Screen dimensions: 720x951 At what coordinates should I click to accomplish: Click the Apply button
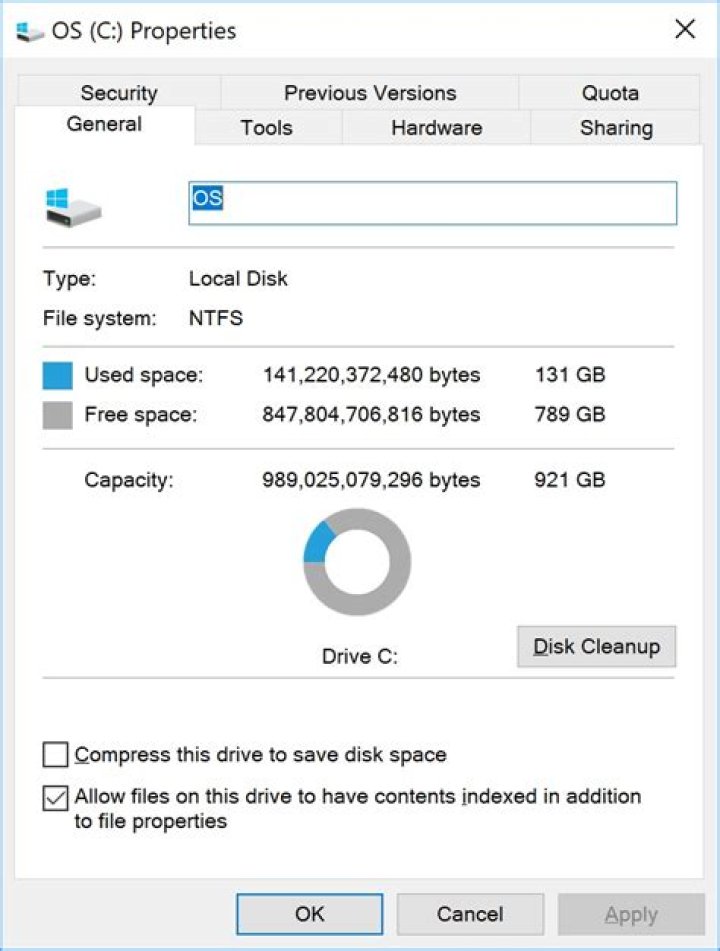click(631, 914)
